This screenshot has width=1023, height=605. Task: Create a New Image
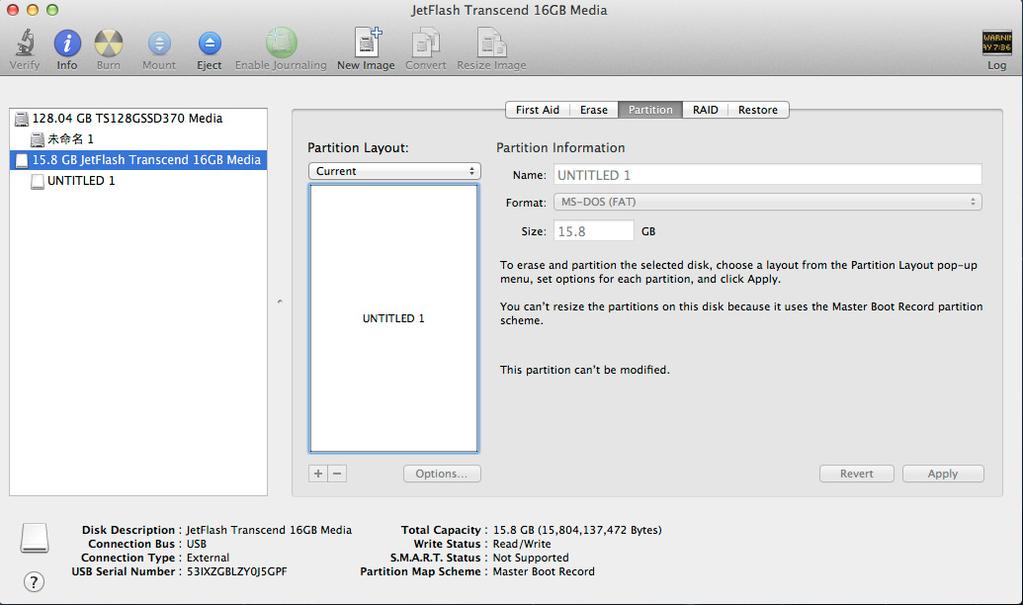coord(367,42)
